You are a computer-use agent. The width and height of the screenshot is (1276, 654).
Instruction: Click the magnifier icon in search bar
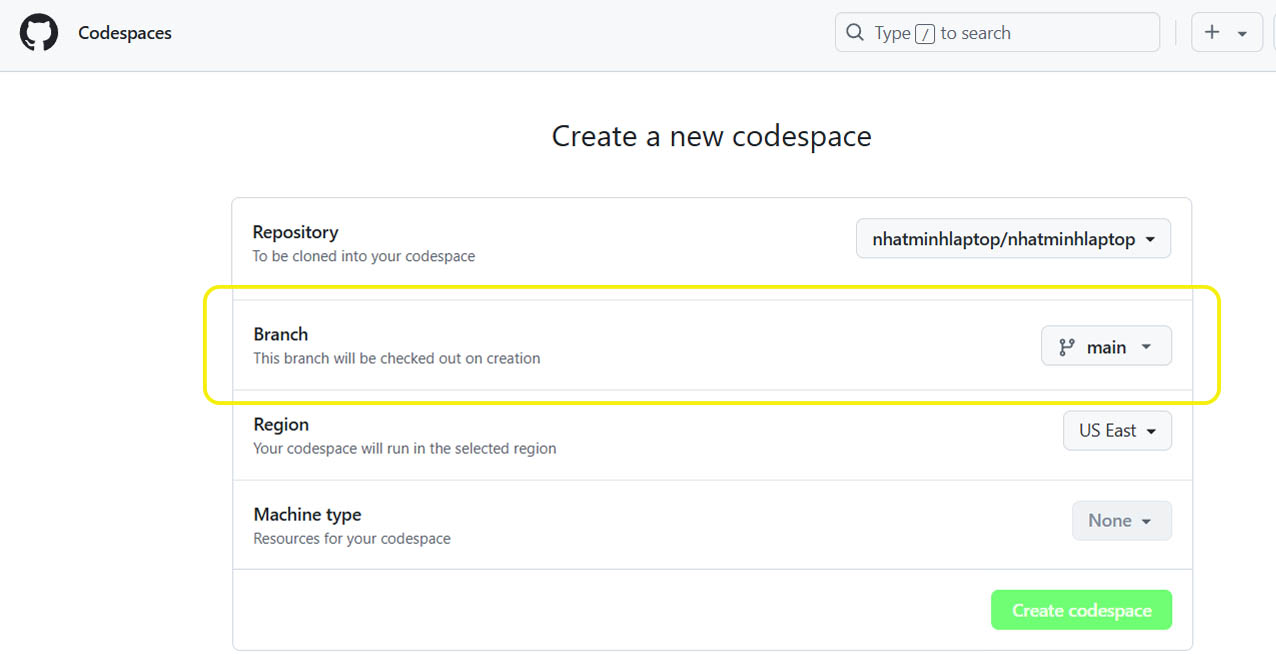855,32
